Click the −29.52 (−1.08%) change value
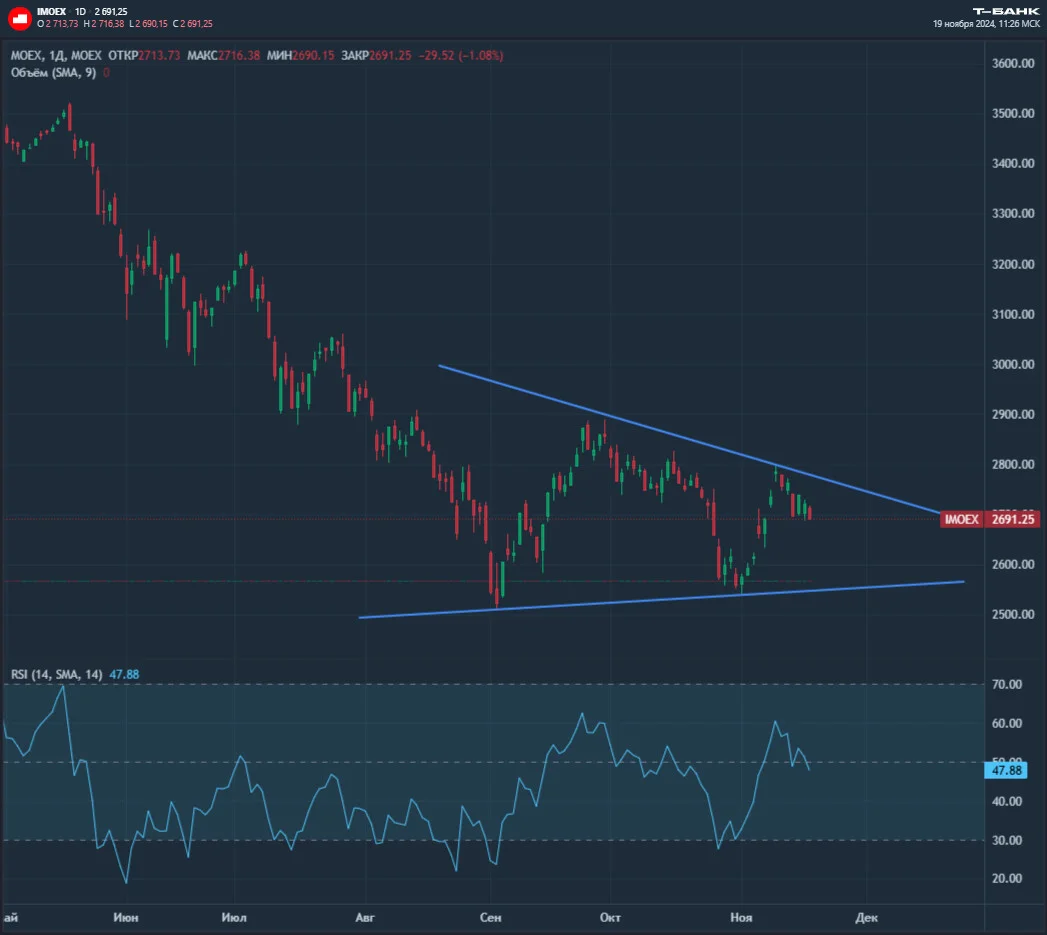 (x=461, y=55)
